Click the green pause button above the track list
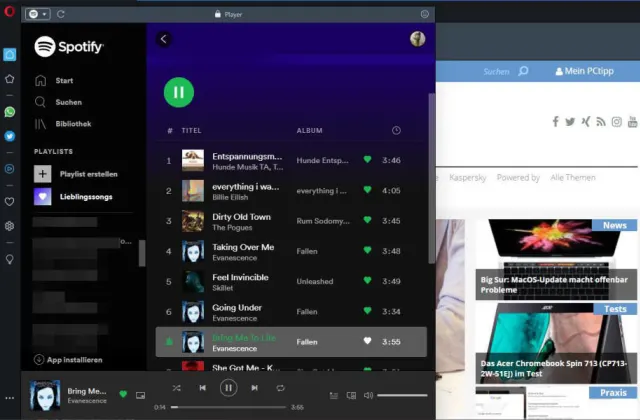 pos(178,93)
